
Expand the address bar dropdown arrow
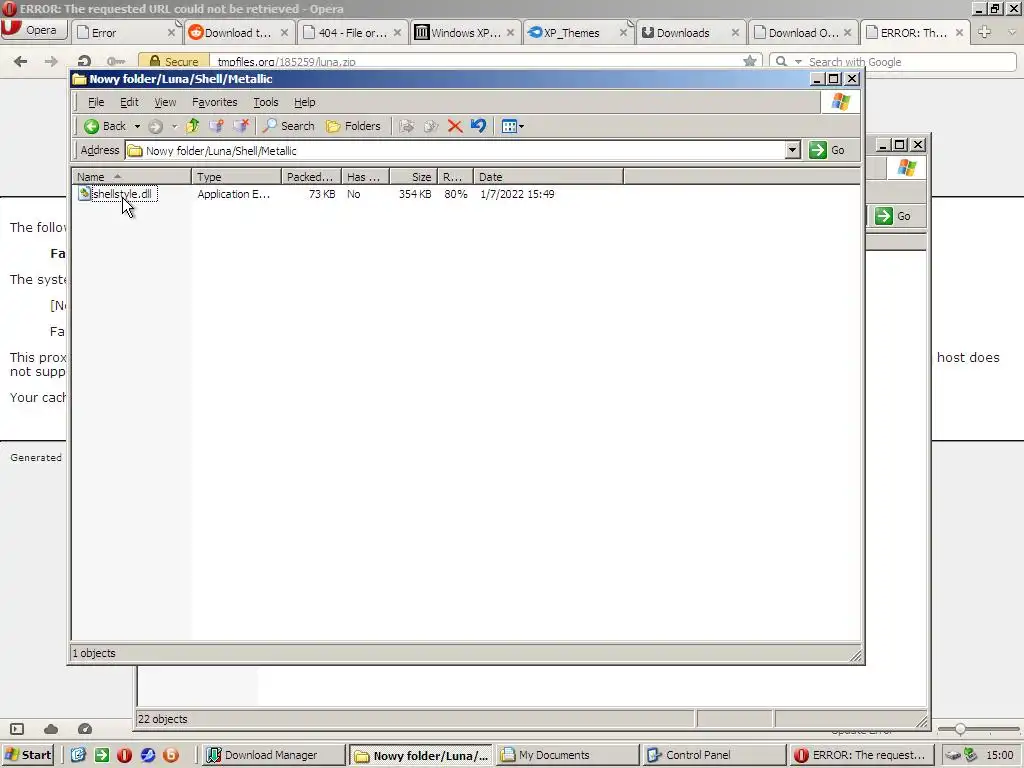tap(793, 151)
